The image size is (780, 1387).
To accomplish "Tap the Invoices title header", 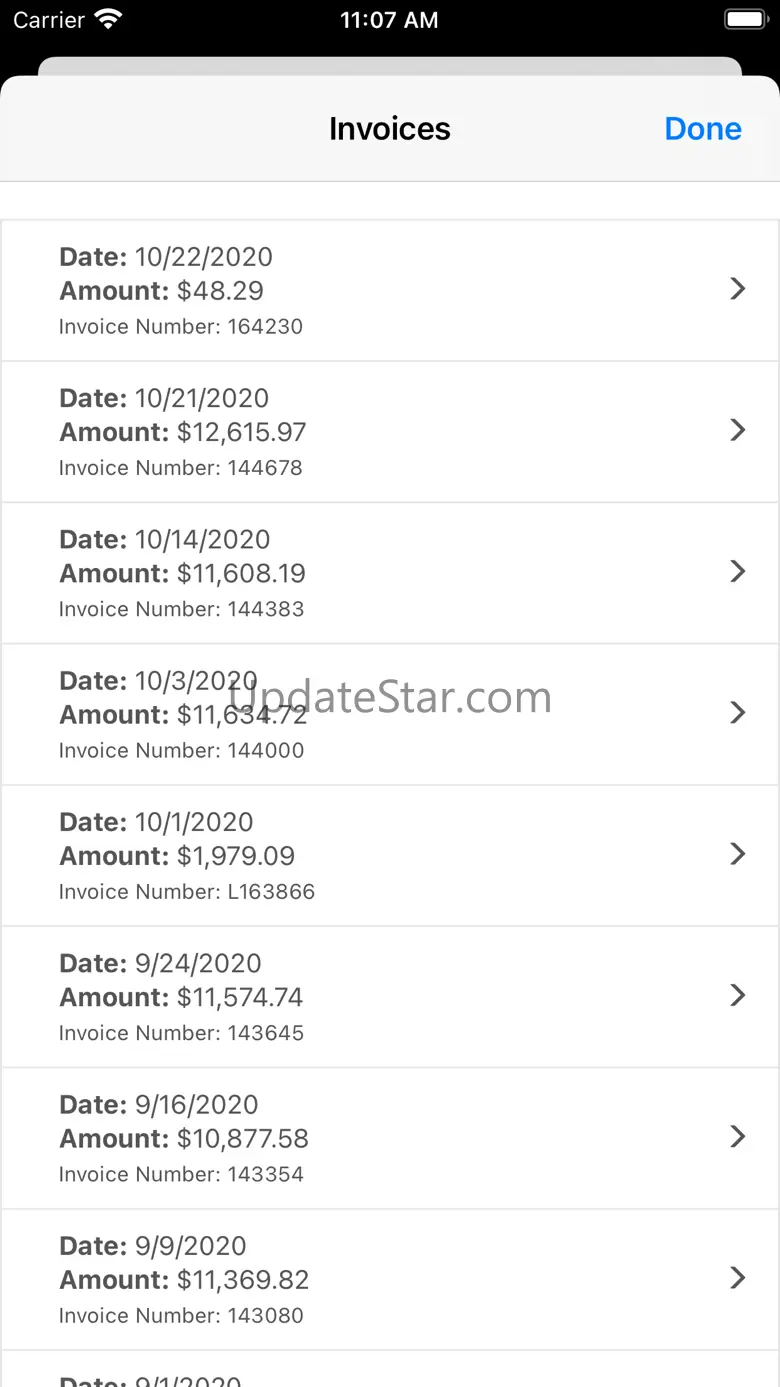I will (x=389, y=129).
